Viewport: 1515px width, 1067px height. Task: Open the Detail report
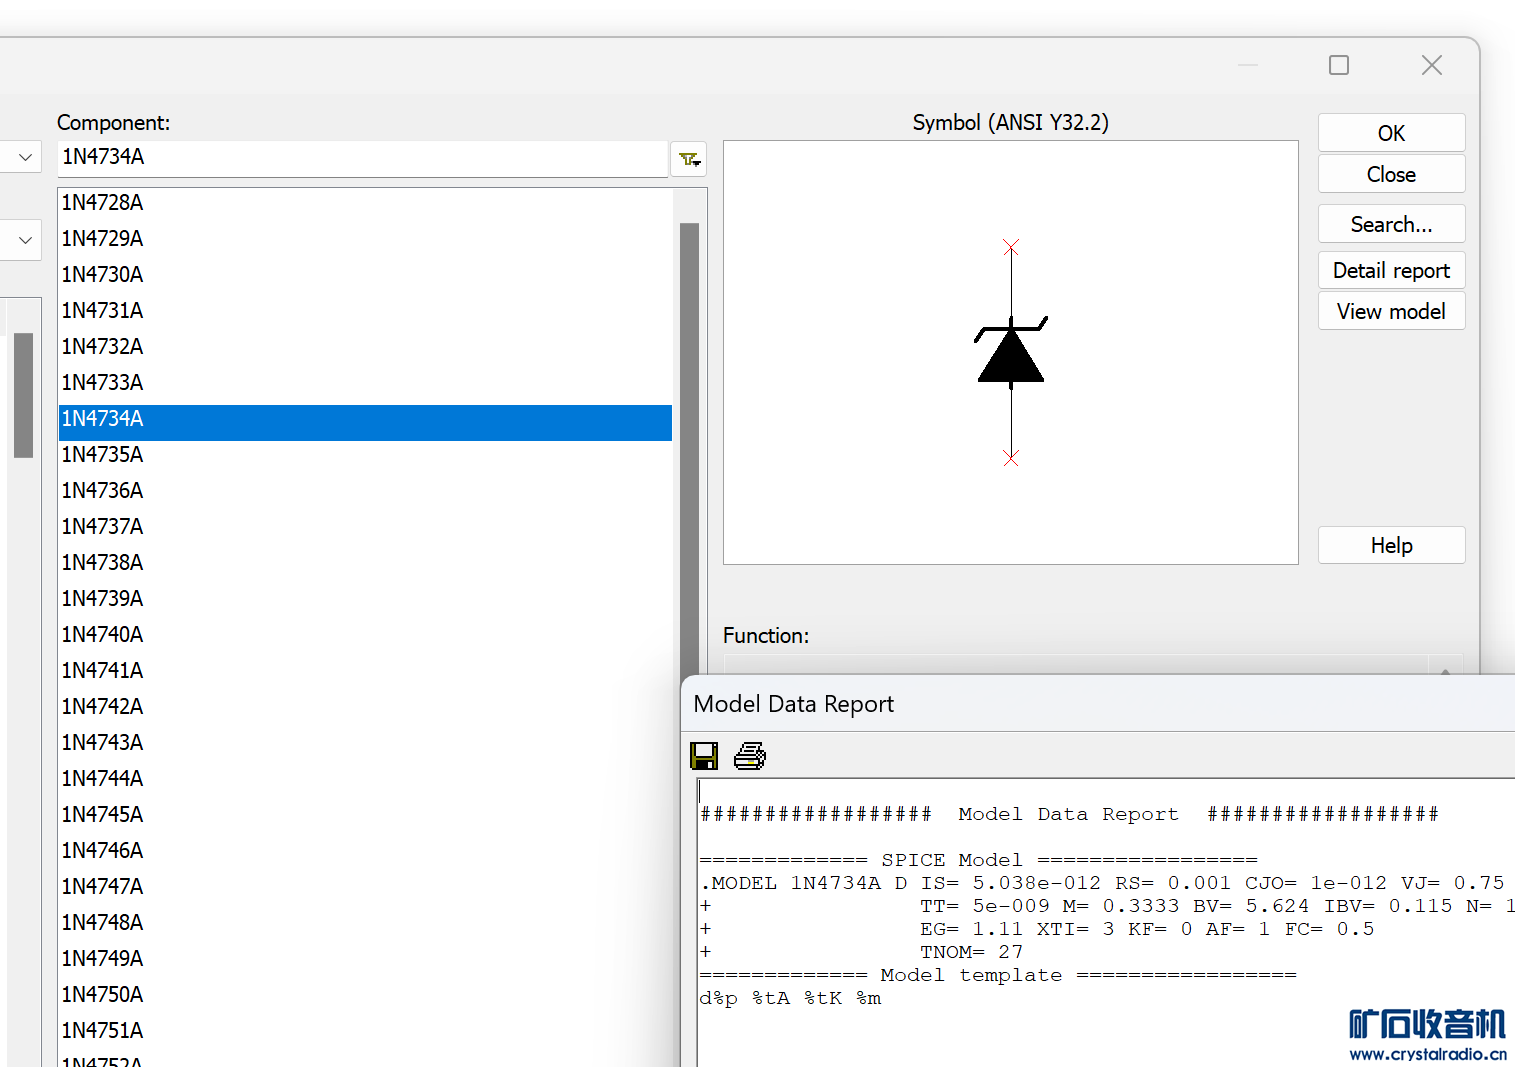click(x=1391, y=270)
